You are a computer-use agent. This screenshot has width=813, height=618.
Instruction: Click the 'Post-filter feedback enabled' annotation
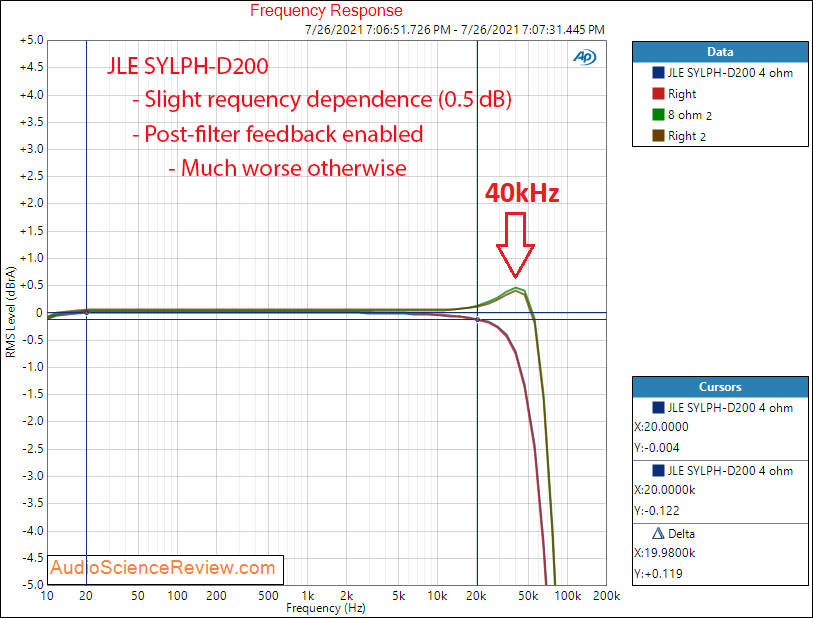click(x=278, y=134)
